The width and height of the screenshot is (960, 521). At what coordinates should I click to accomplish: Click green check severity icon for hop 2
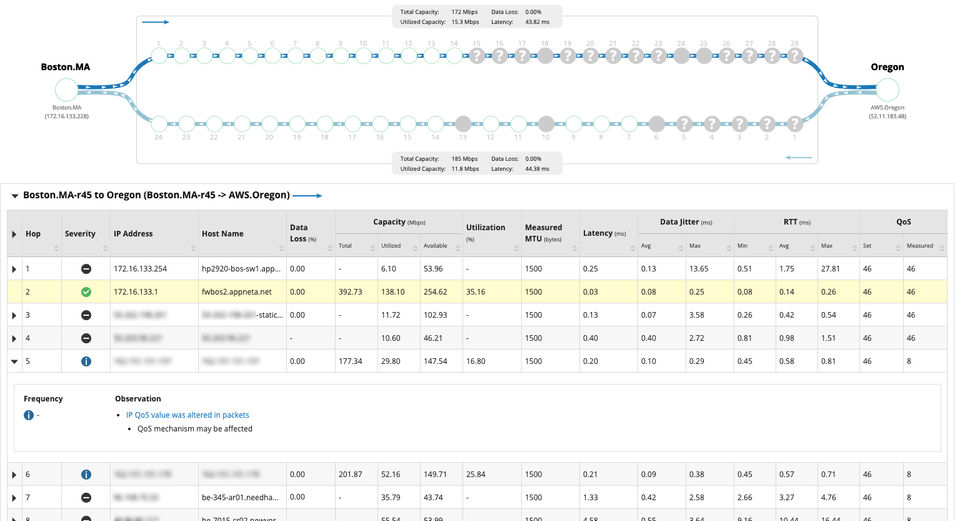click(x=86, y=292)
